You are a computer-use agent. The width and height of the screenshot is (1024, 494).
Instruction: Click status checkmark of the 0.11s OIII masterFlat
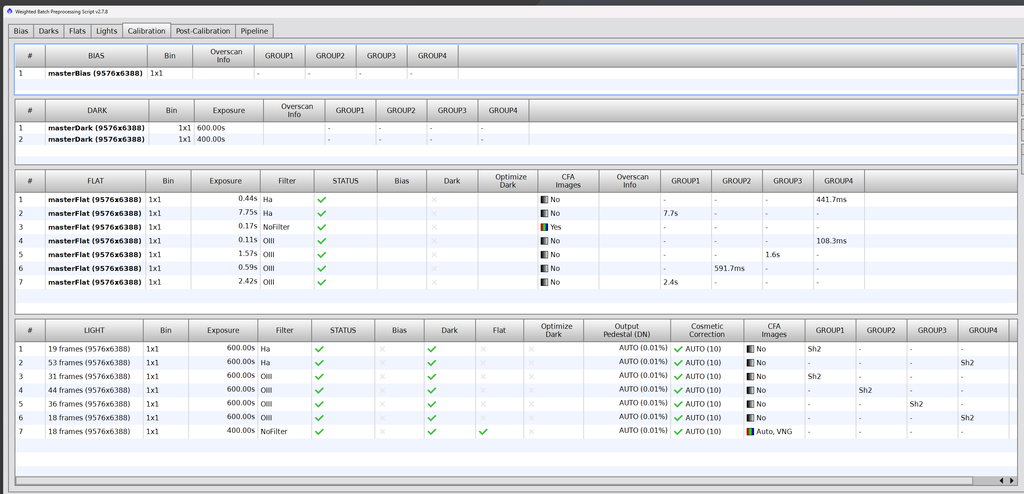coord(321,241)
